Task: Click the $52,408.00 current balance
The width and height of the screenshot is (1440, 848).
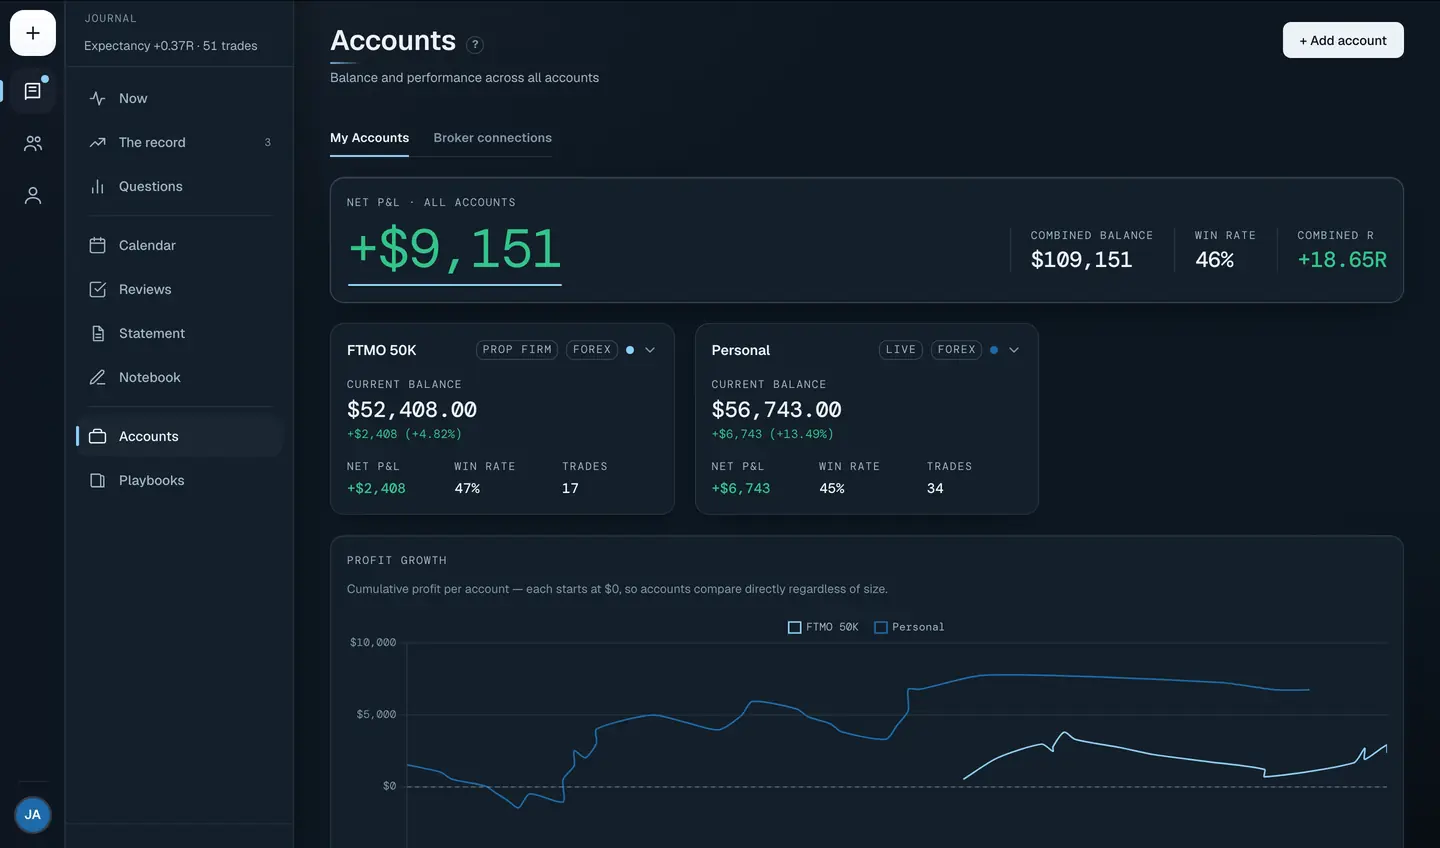Action: (x=412, y=410)
